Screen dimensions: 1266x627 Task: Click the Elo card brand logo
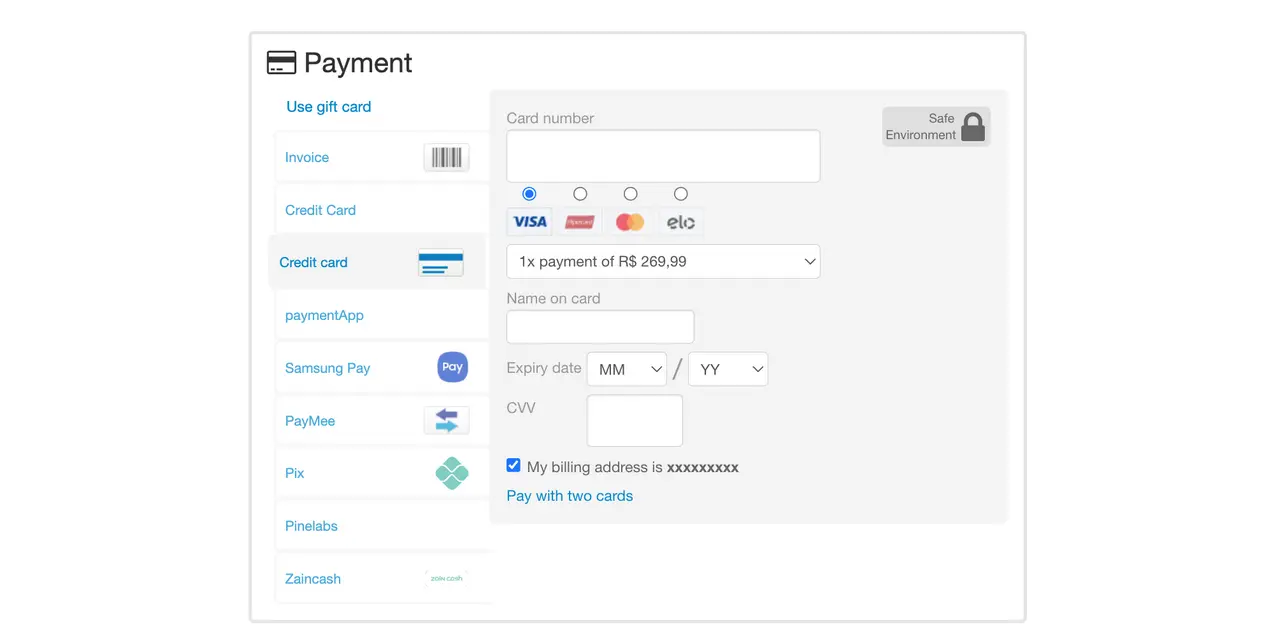(x=681, y=222)
